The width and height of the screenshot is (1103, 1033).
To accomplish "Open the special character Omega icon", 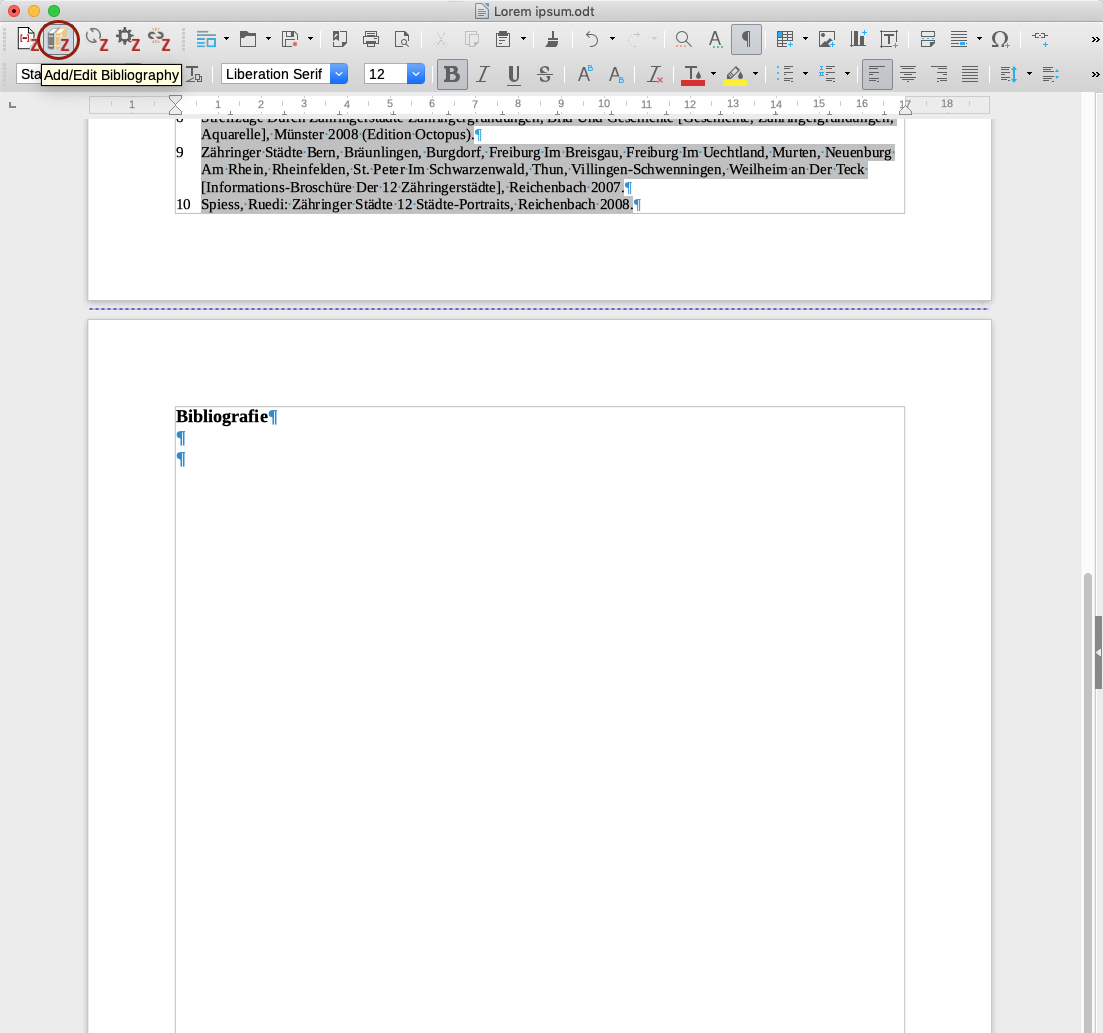I will 1000,39.
